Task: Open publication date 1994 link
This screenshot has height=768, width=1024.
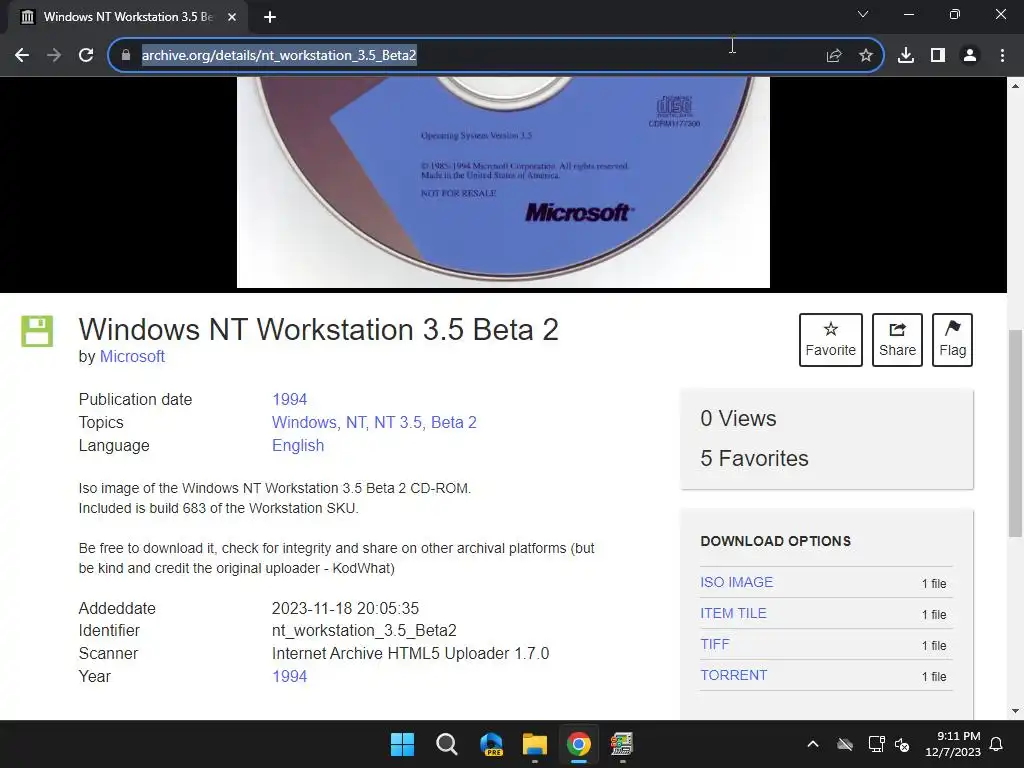Action: pyautogui.click(x=289, y=400)
